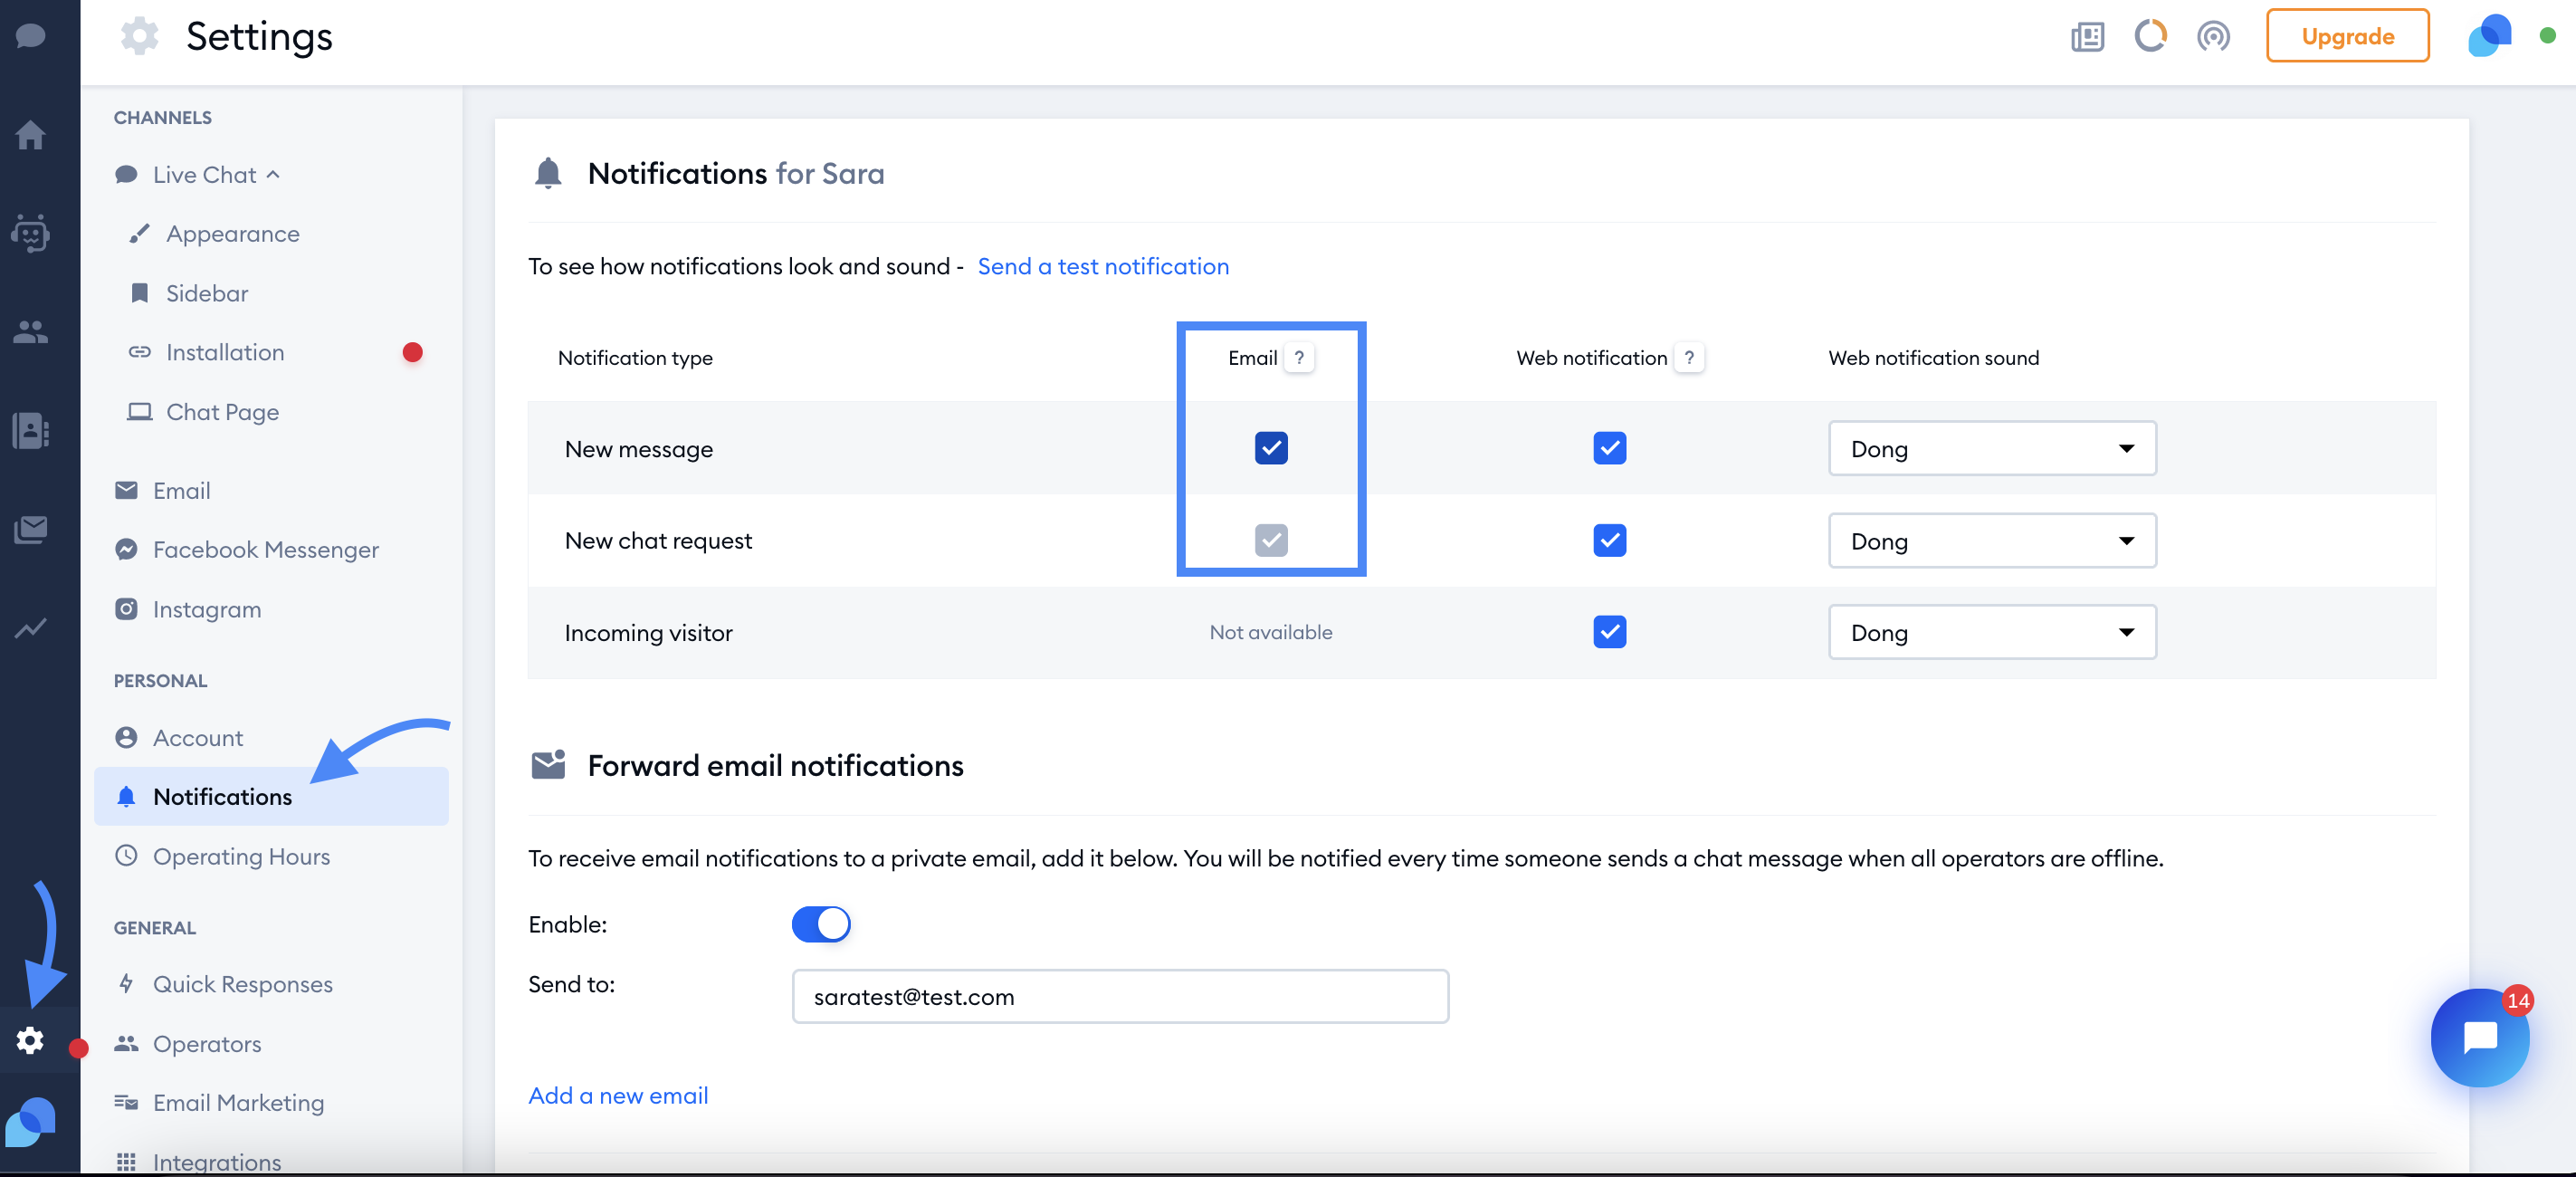Click the Upgrade button
This screenshot has height=1177, width=2576.
2347,37
